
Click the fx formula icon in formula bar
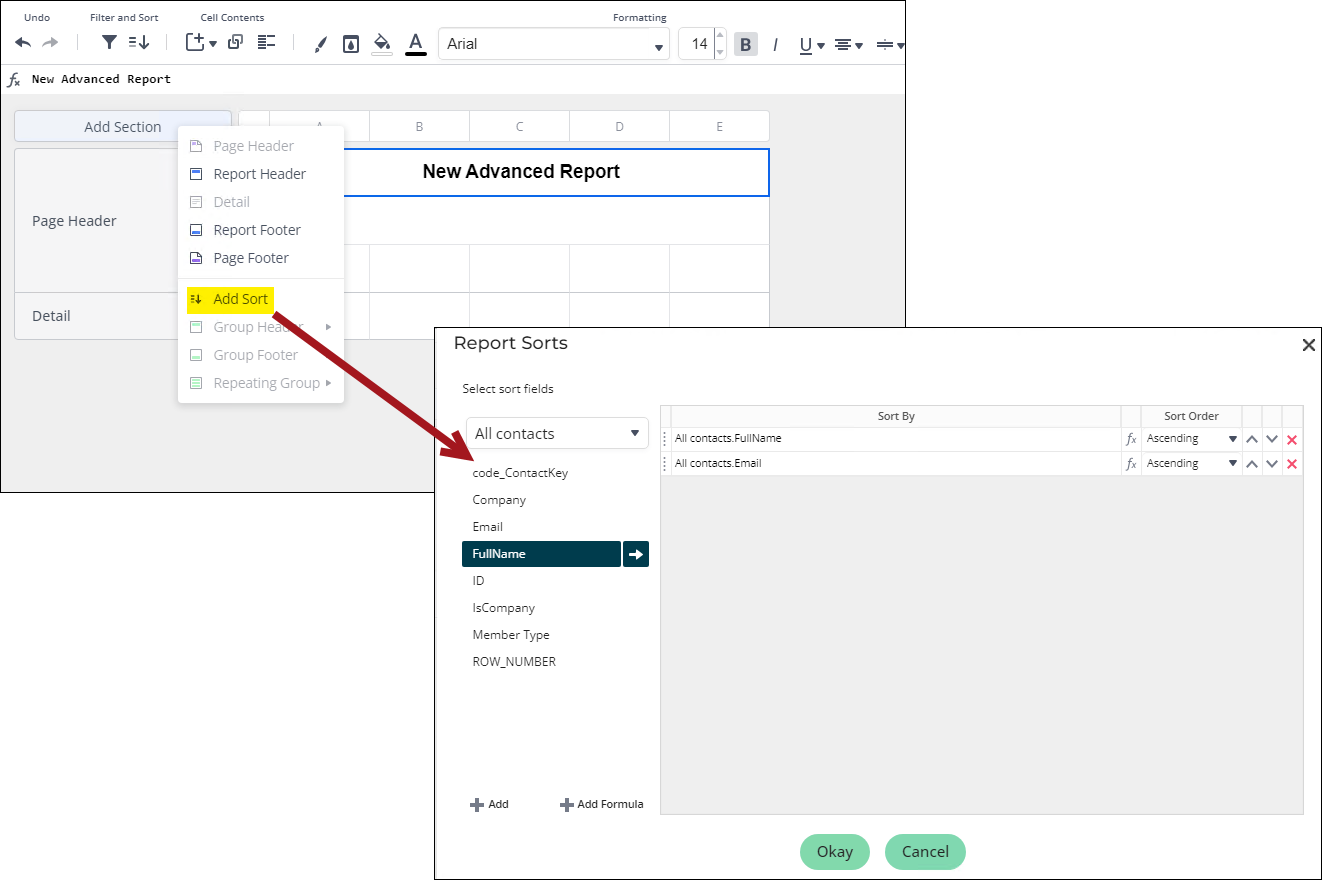[x=14, y=80]
